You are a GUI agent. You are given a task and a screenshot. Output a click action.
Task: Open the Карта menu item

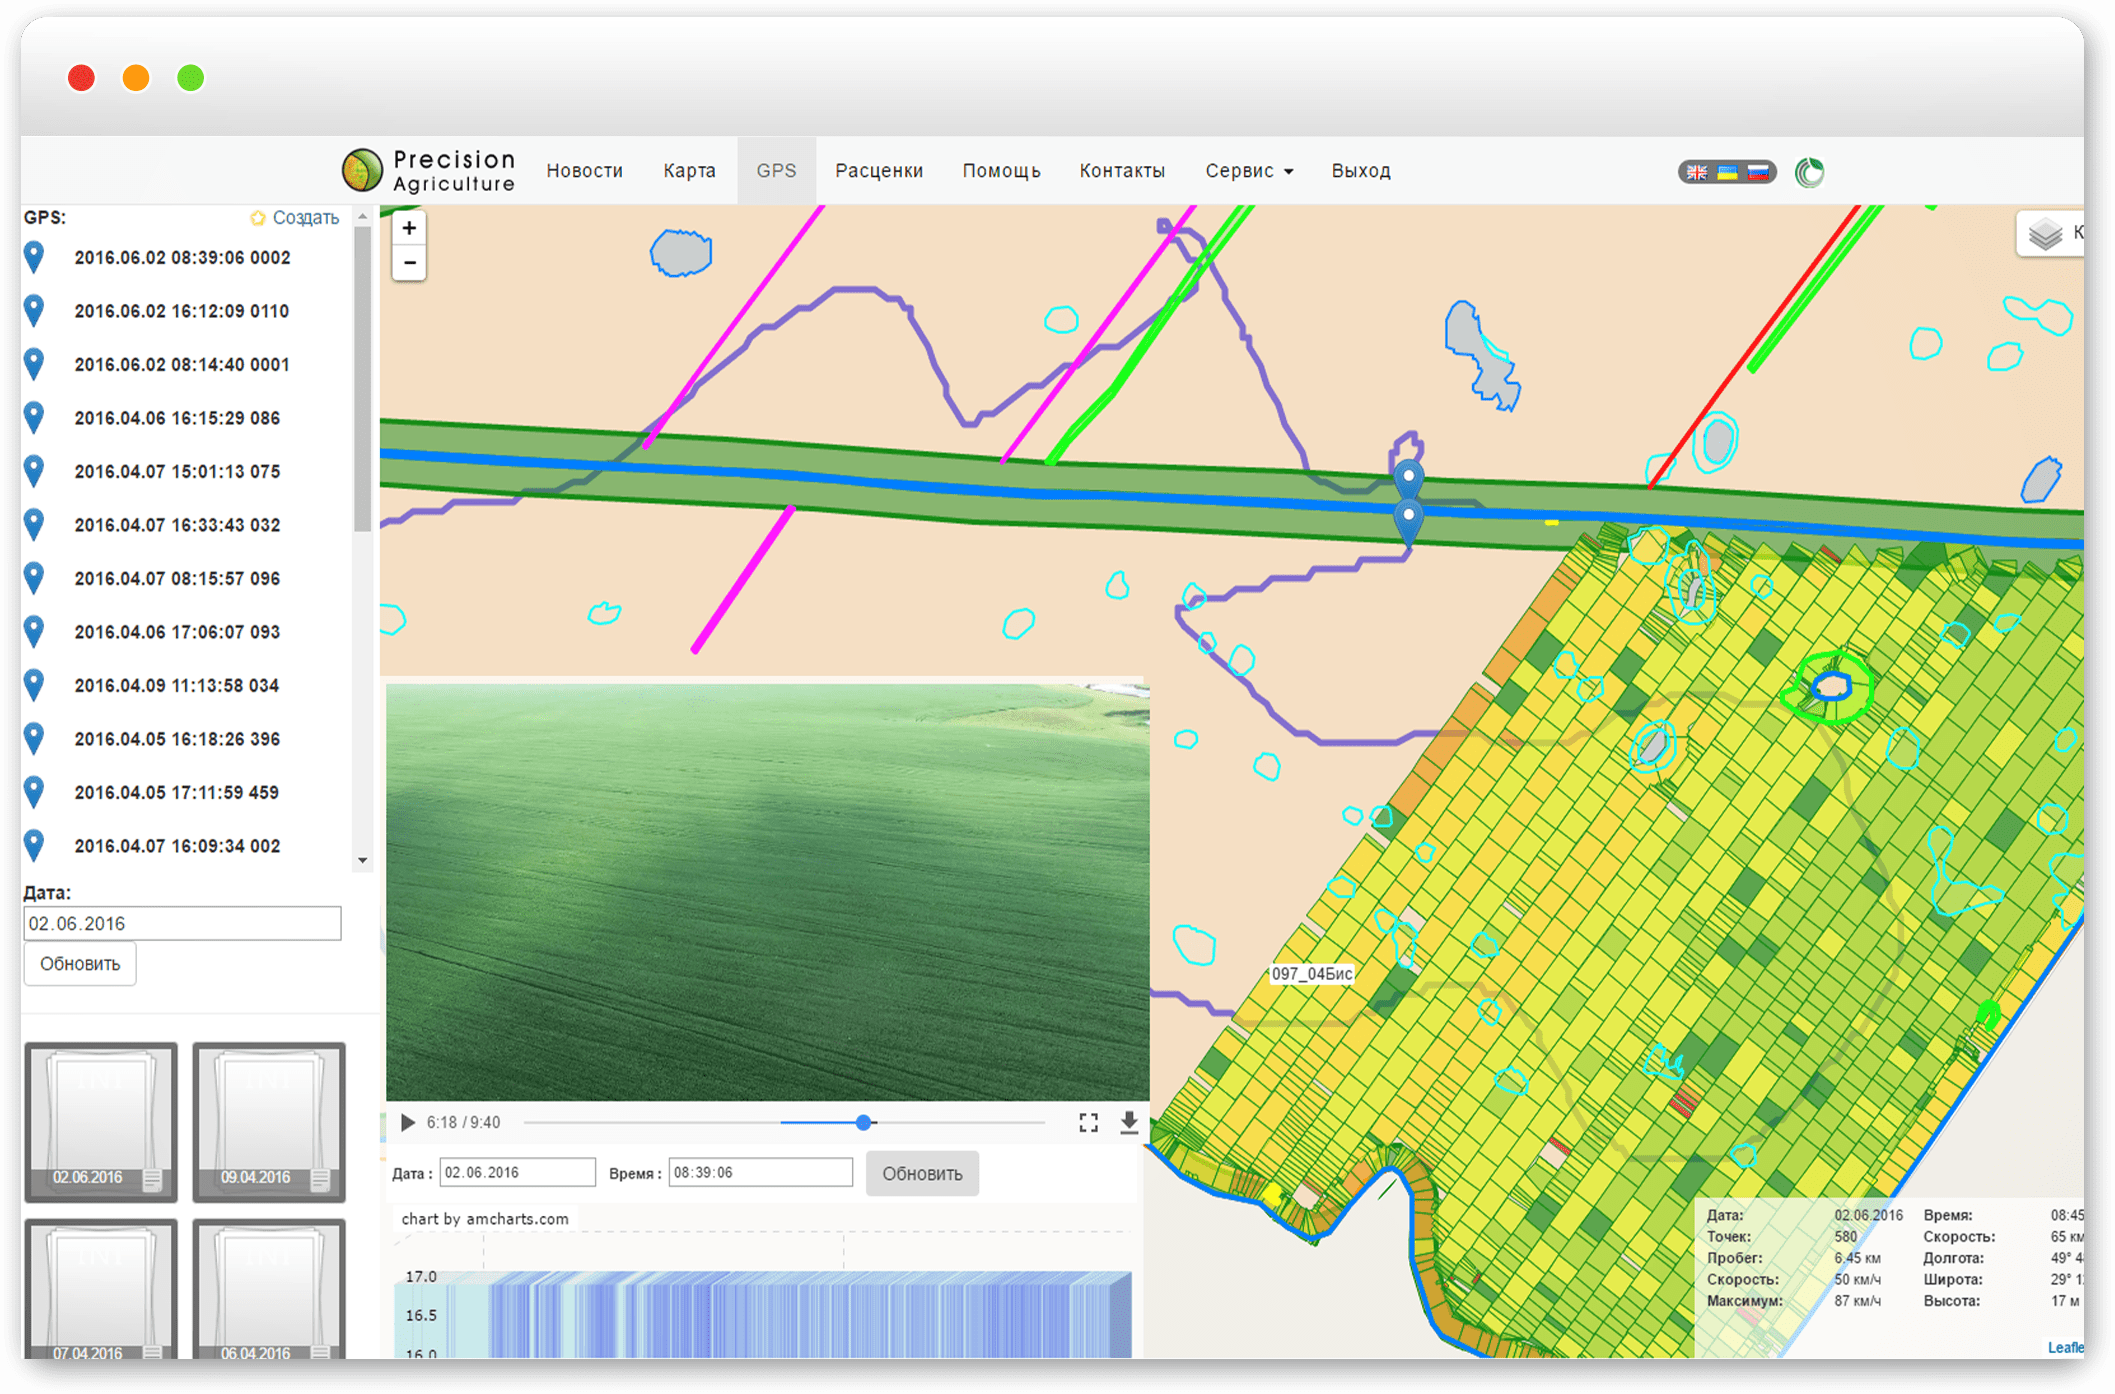[689, 171]
